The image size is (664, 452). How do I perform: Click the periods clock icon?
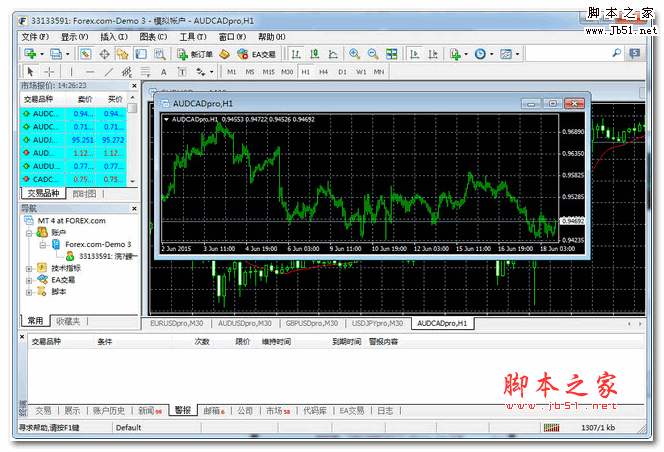(x=480, y=54)
